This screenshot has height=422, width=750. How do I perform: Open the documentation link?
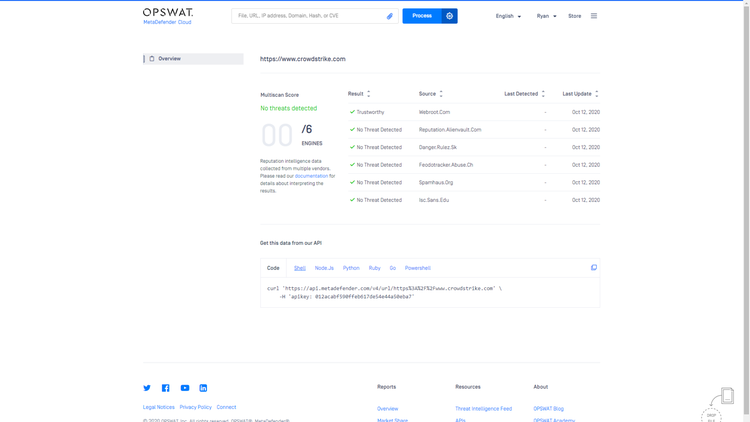pyautogui.click(x=311, y=176)
